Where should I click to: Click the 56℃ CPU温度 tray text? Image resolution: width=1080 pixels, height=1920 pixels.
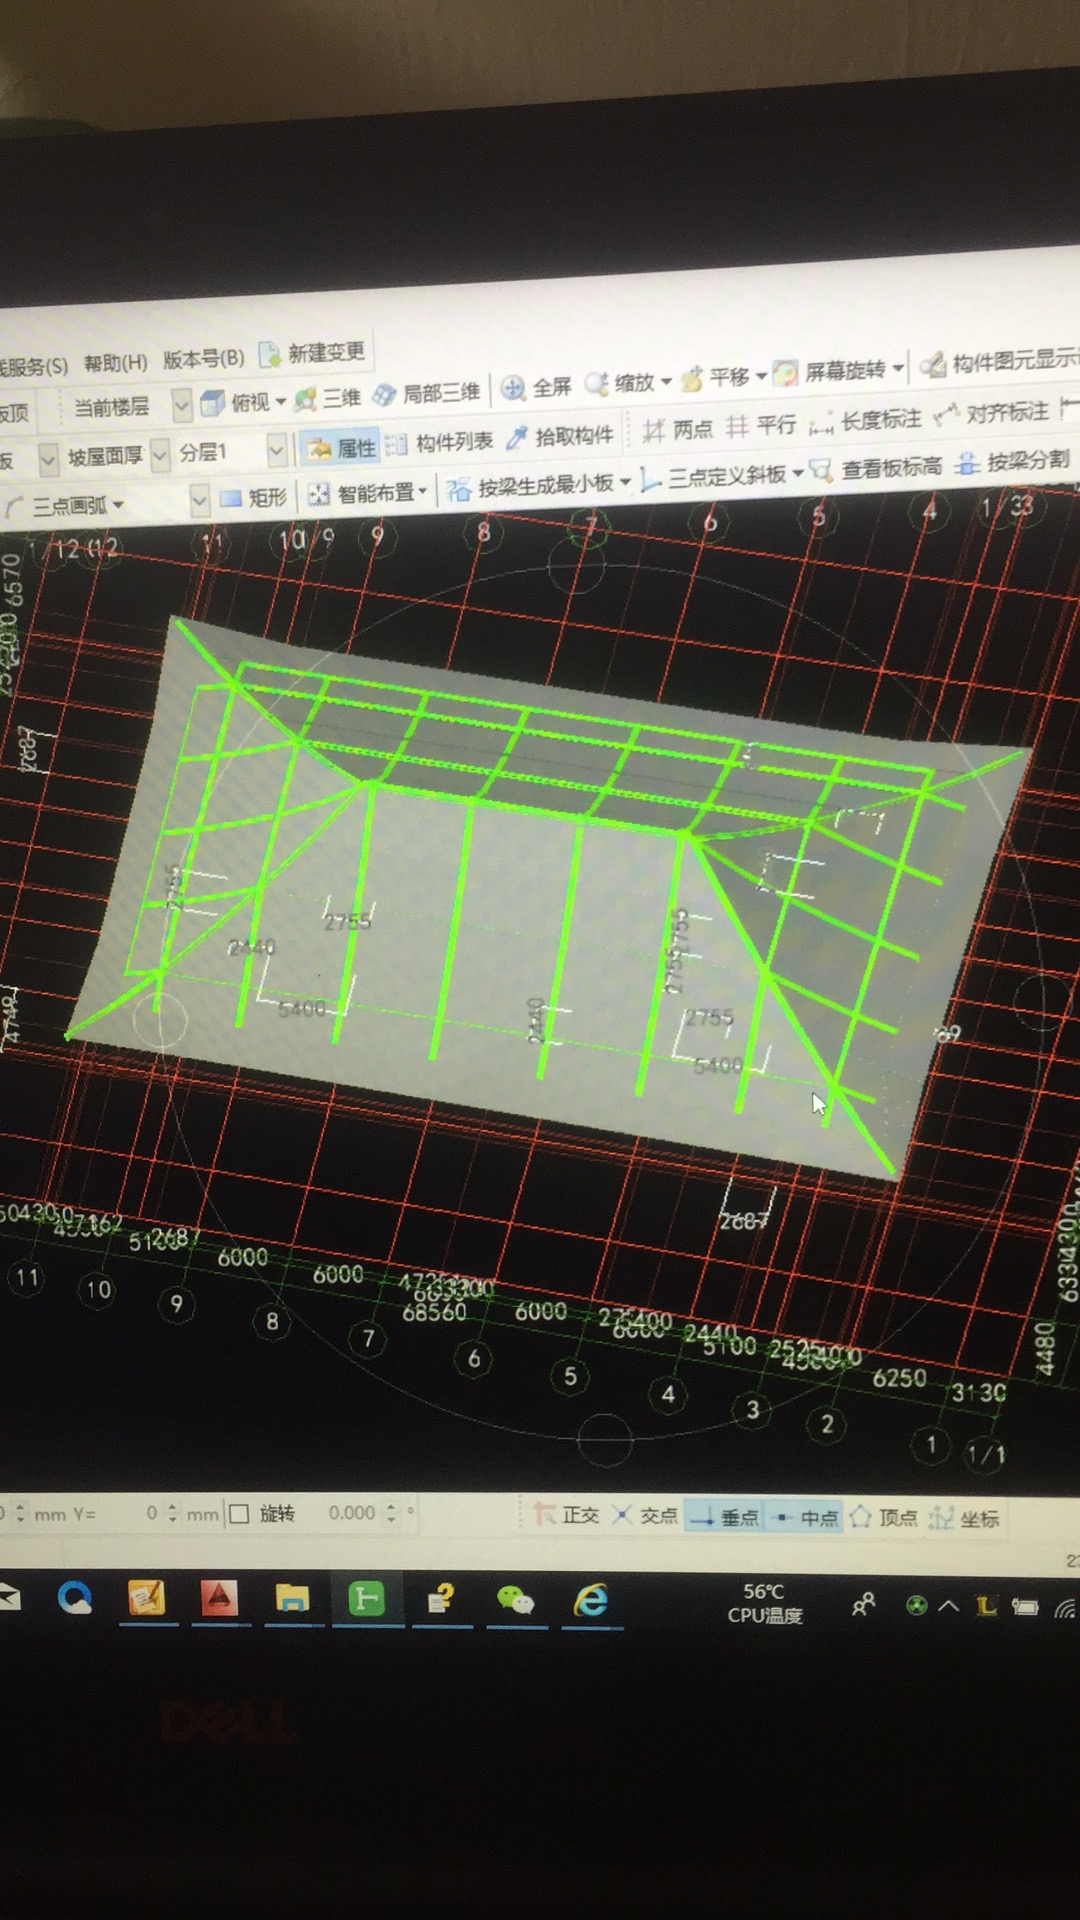(765, 1604)
